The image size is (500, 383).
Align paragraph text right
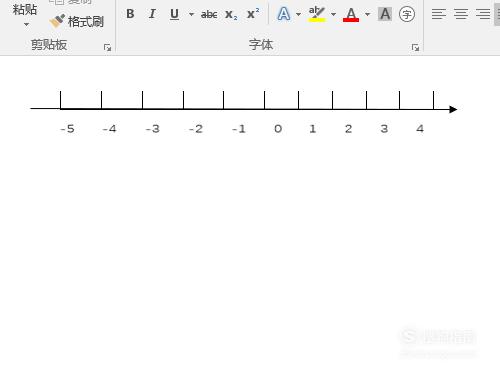pos(483,14)
